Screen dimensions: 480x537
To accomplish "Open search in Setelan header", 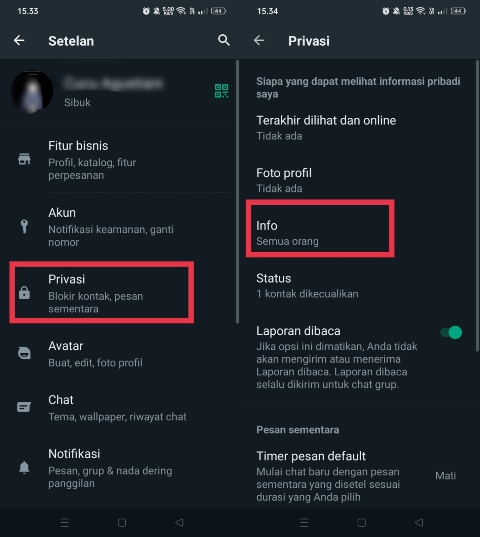I will tap(224, 40).
